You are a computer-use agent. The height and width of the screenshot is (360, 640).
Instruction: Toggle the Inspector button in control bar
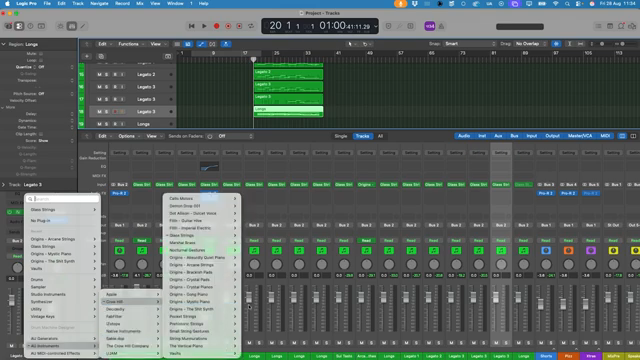[19, 26]
